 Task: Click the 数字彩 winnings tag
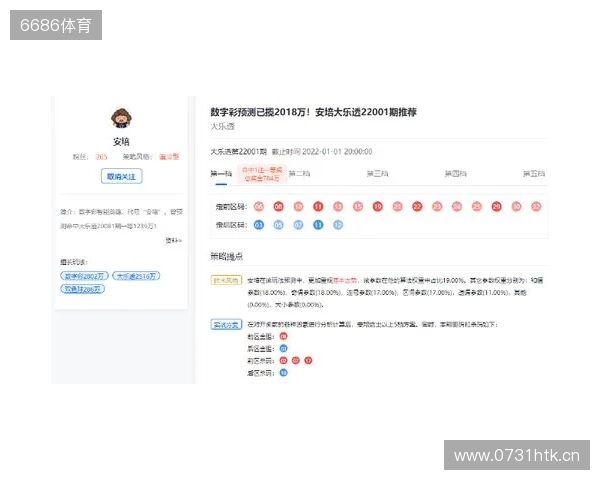point(85,276)
